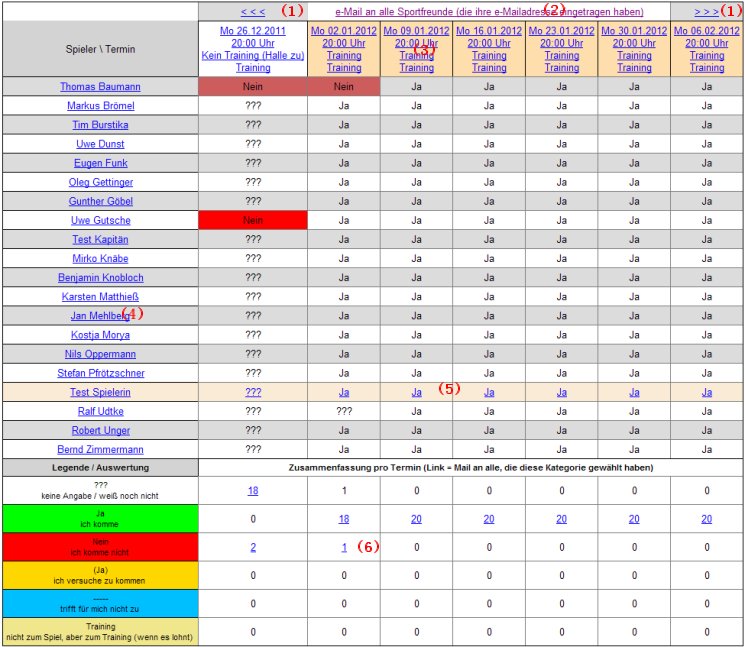The width and height of the screenshot is (745, 647).
Task: Open e-Mail an alle Sportfreunde link
Action: pos(489,11)
